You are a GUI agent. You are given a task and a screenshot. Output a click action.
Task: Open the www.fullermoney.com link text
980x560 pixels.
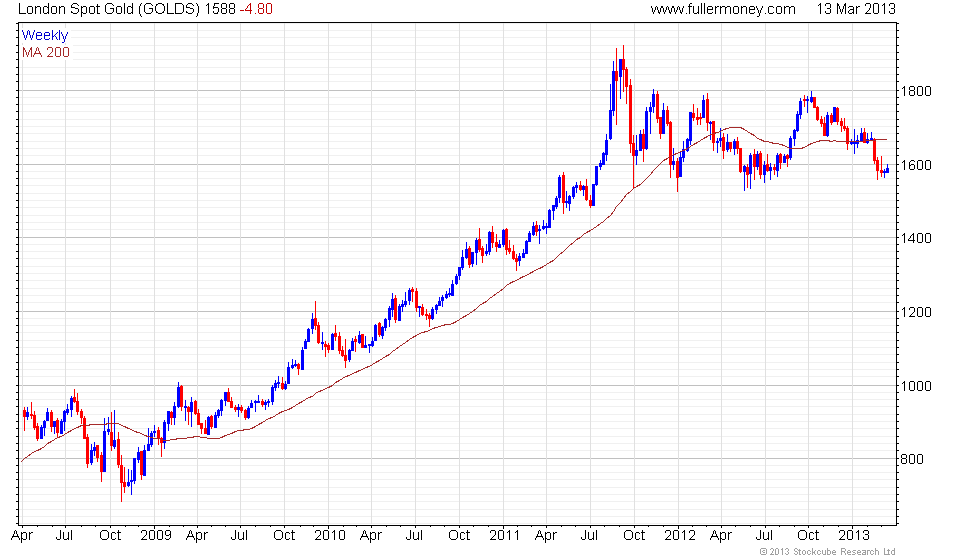pyautogui.click(x=722, y=9)
